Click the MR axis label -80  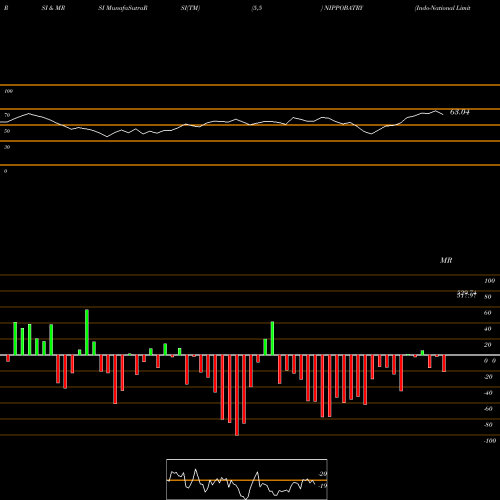pos(488,425)
